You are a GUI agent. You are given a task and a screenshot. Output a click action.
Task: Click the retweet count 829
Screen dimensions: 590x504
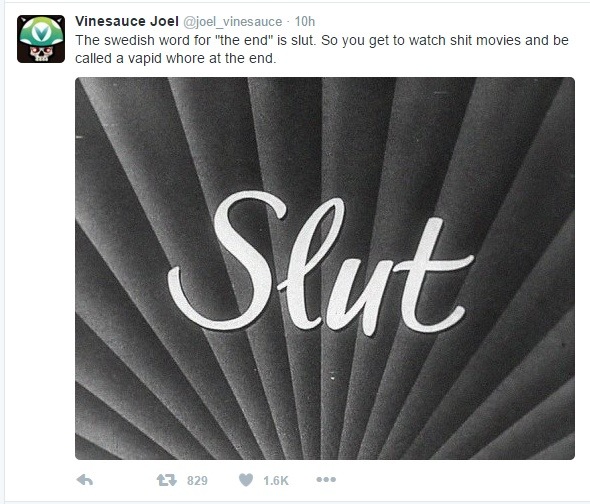[x=197, y=481]
